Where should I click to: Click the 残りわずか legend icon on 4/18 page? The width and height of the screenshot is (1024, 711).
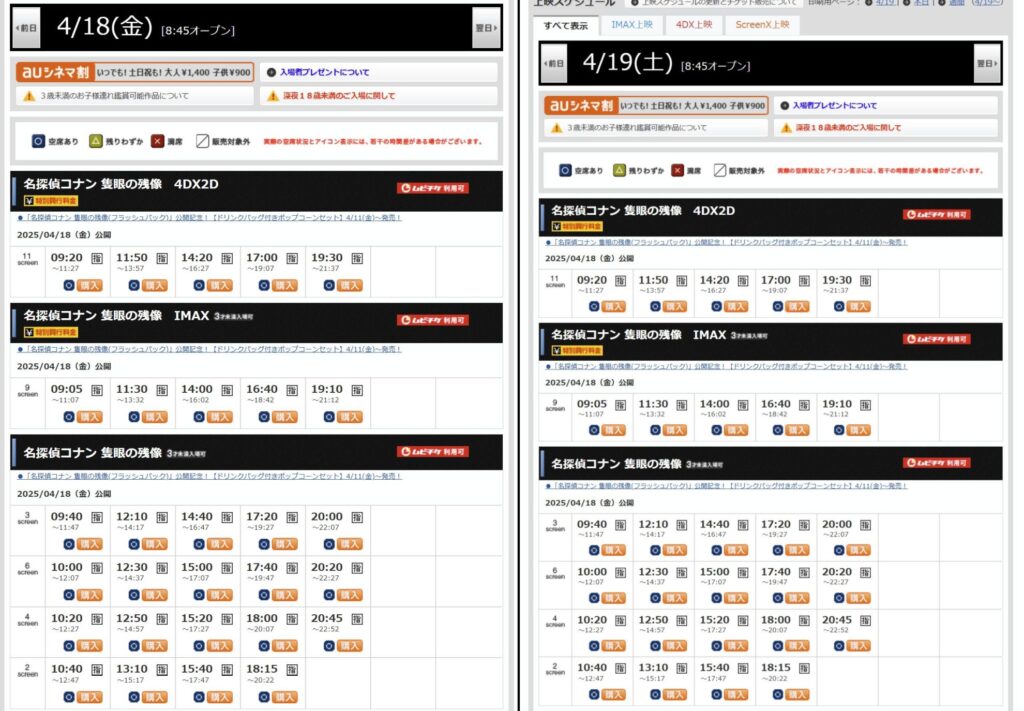pos(96,141)
